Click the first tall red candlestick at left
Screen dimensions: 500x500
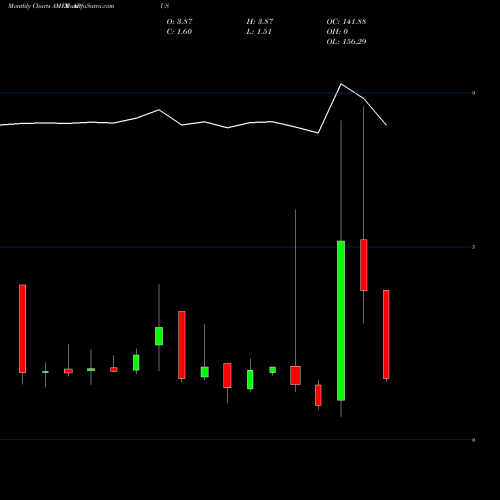tap(22, 328)
